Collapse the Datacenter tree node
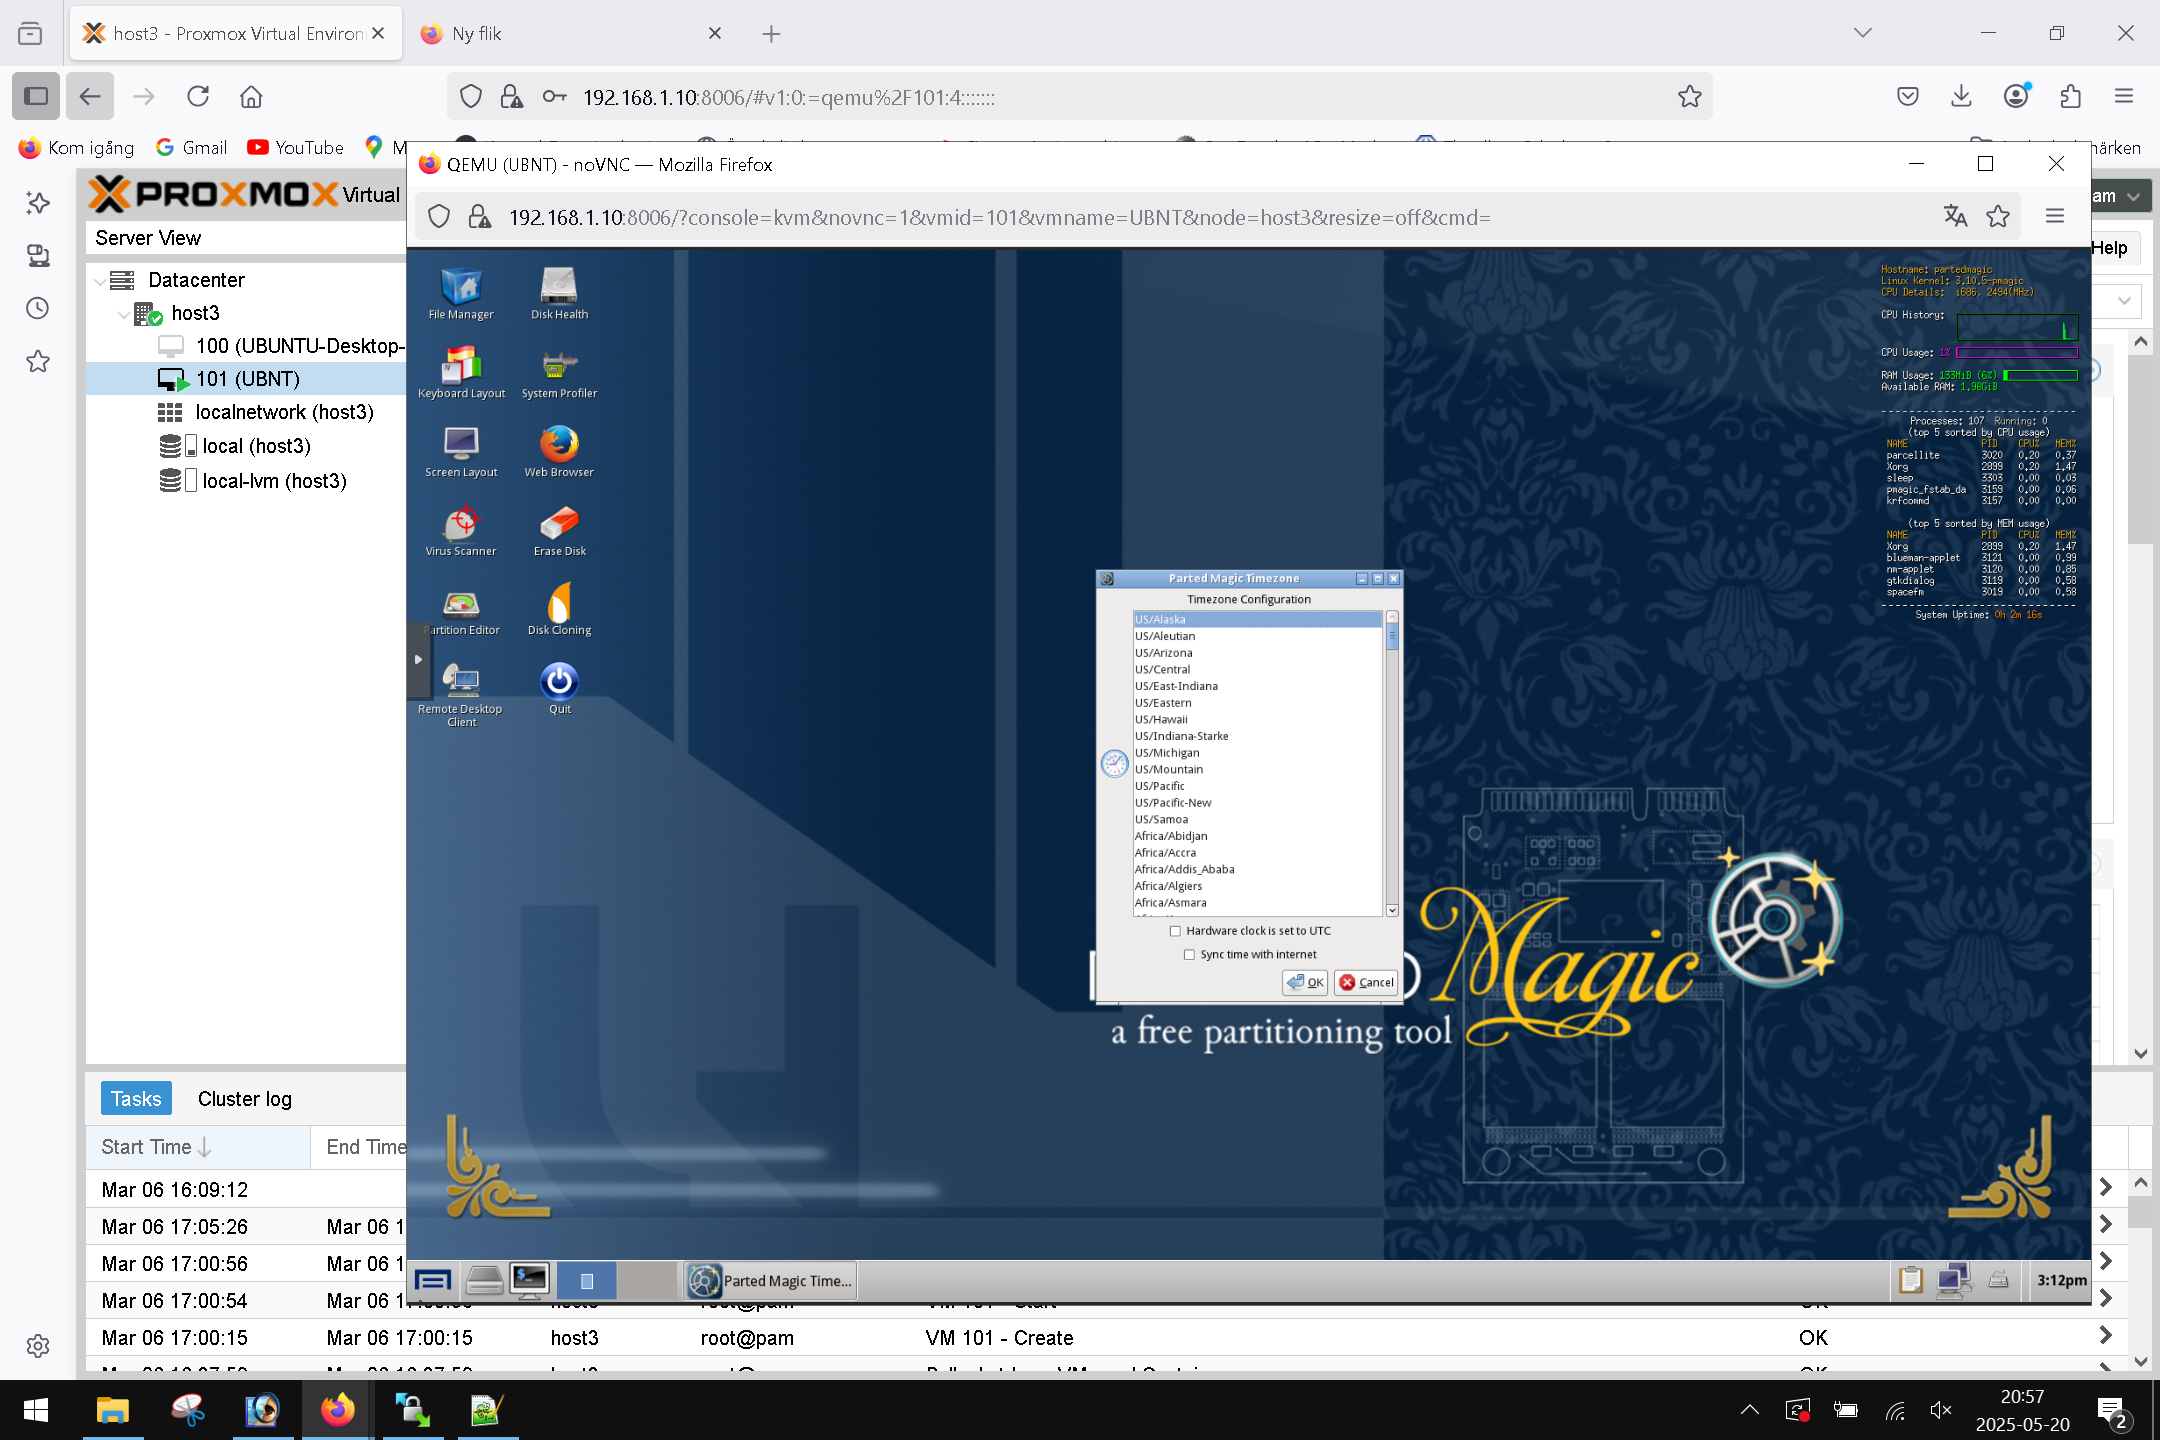Screen dimensions: 2160x1440 [x=99, y=281]
